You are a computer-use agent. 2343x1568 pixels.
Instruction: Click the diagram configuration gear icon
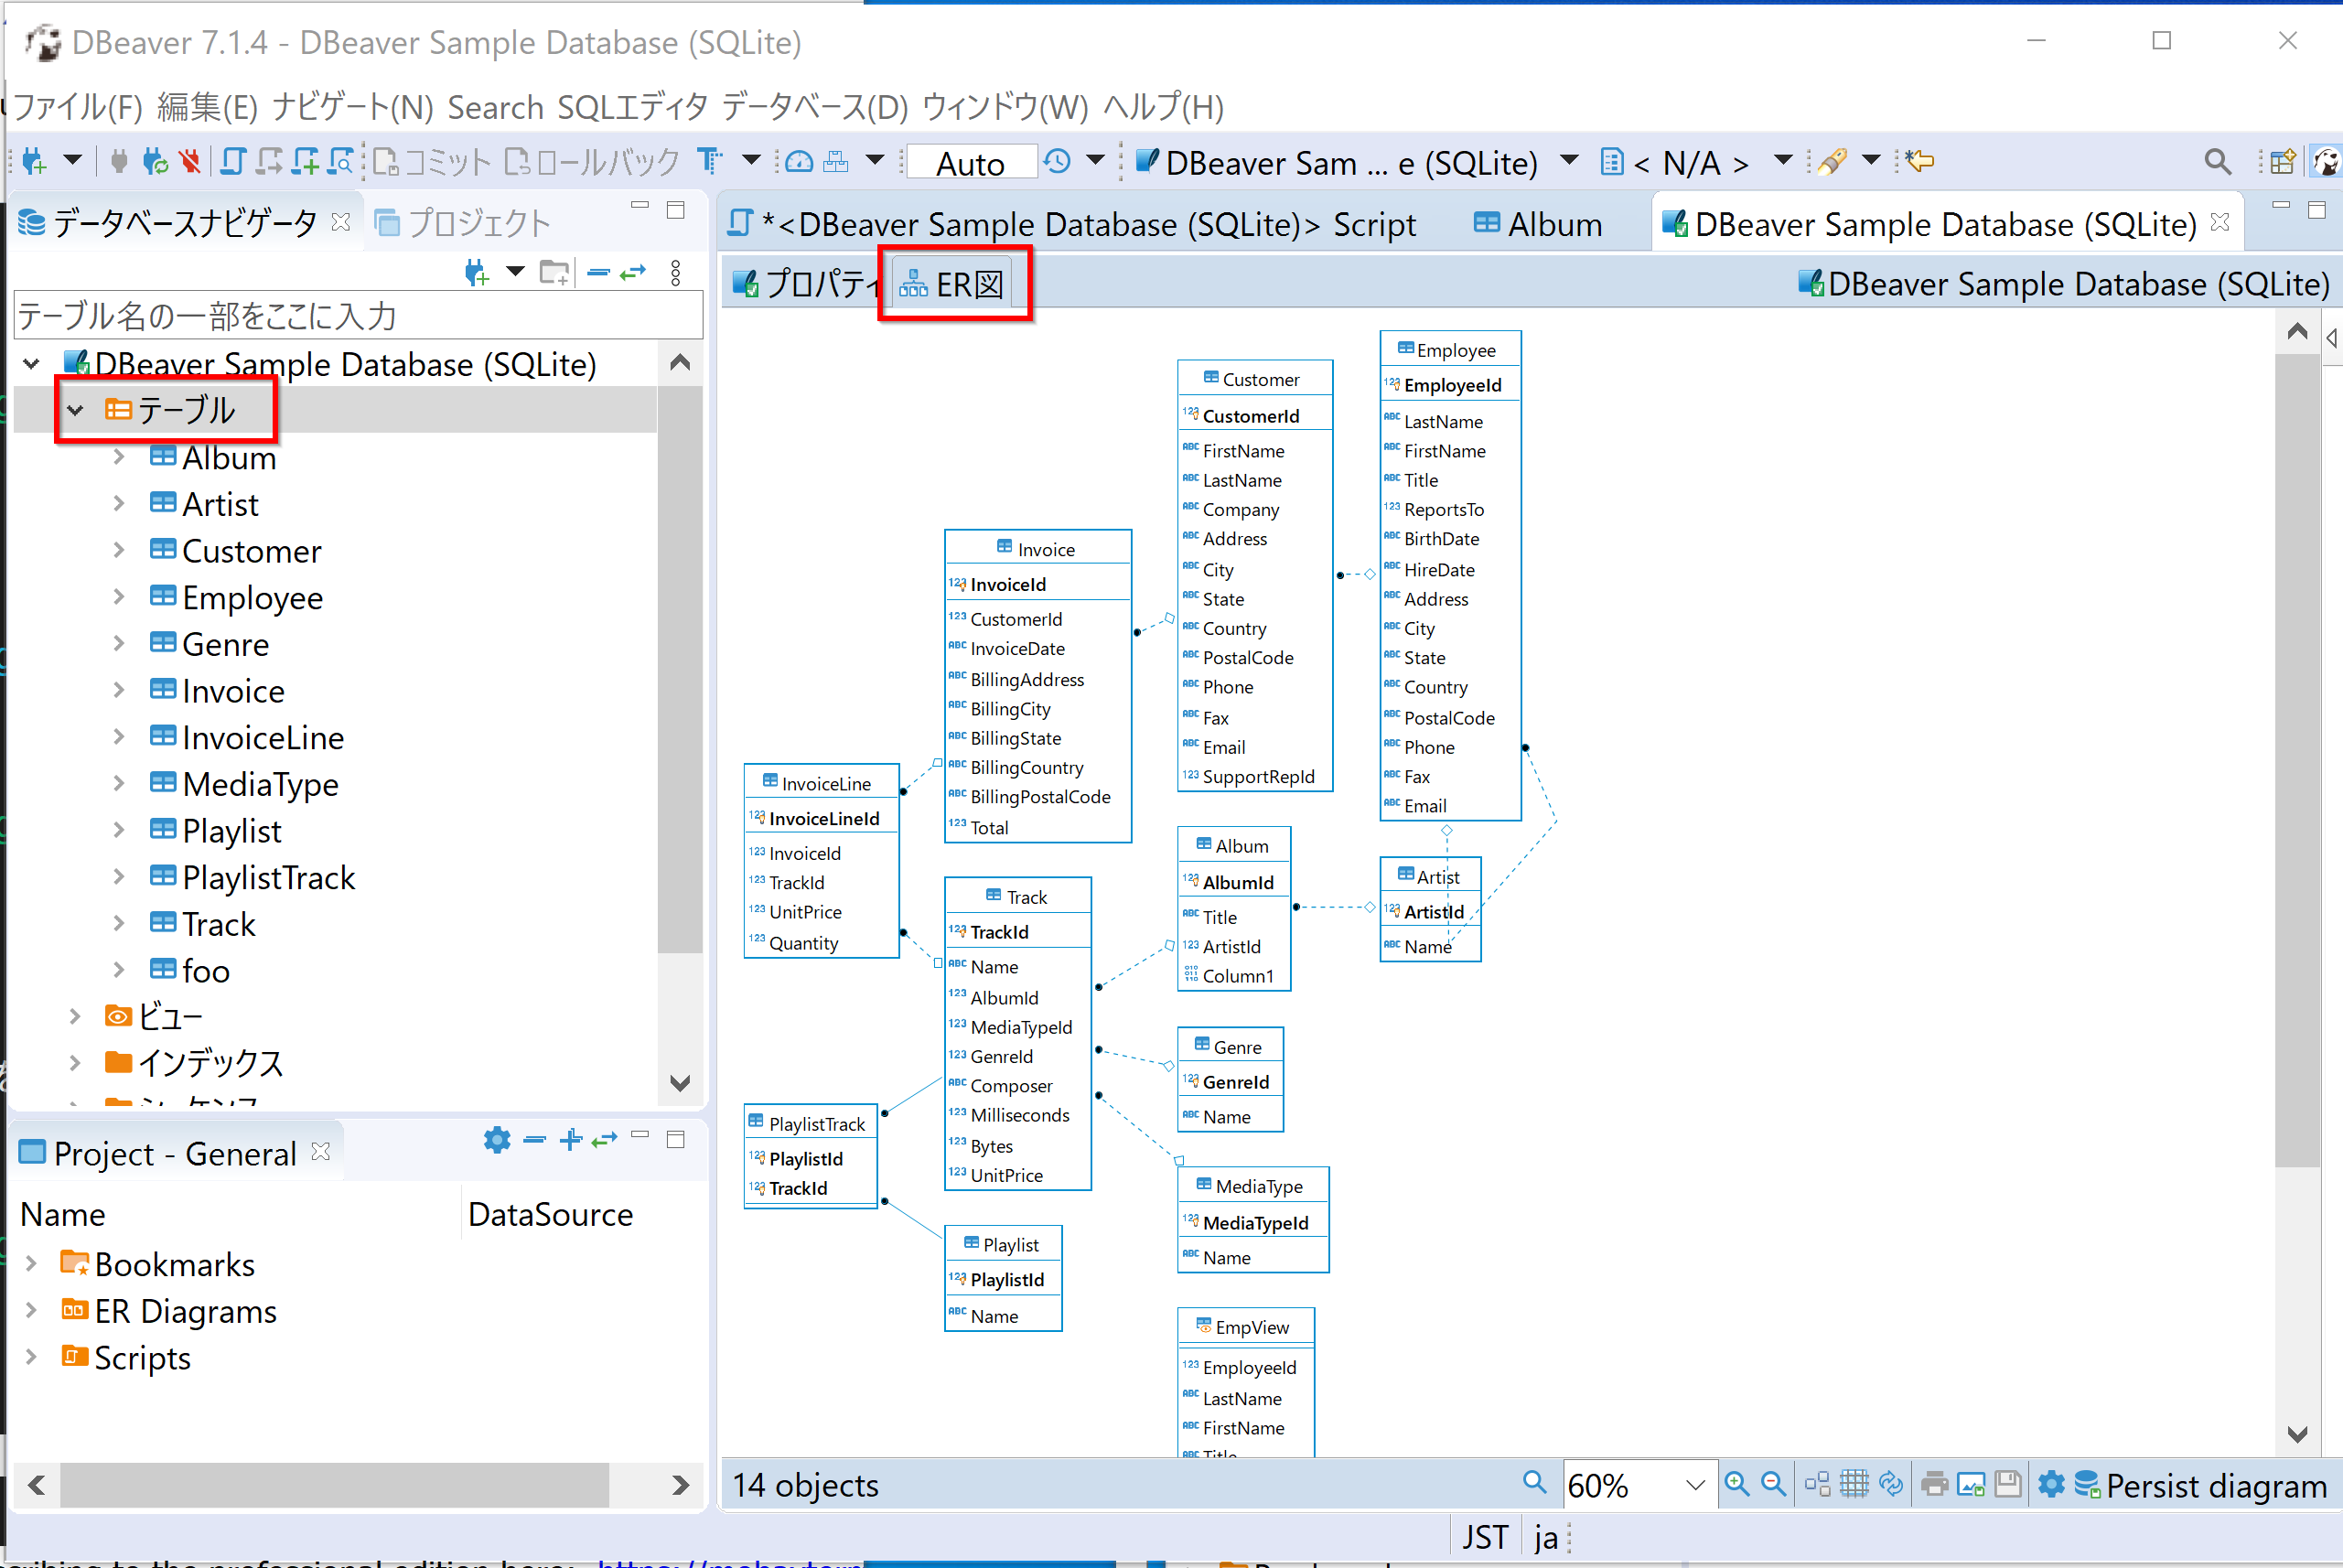(2051, 1484)
